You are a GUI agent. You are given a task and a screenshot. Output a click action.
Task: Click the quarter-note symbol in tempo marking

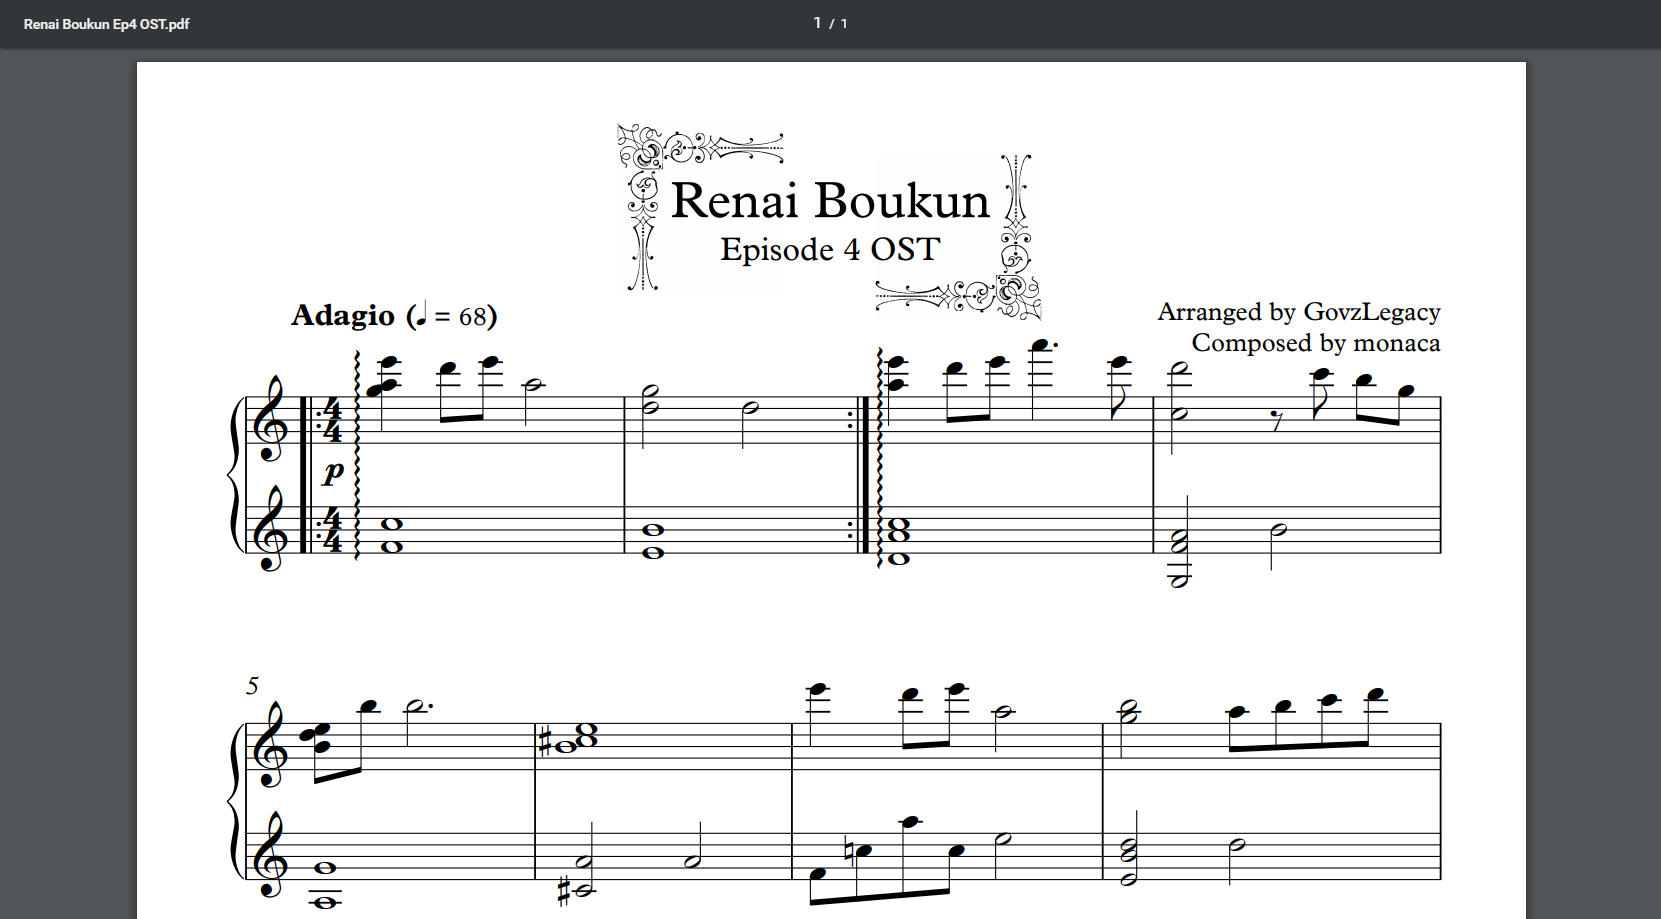pyautogui.click(x=420, y=316)
